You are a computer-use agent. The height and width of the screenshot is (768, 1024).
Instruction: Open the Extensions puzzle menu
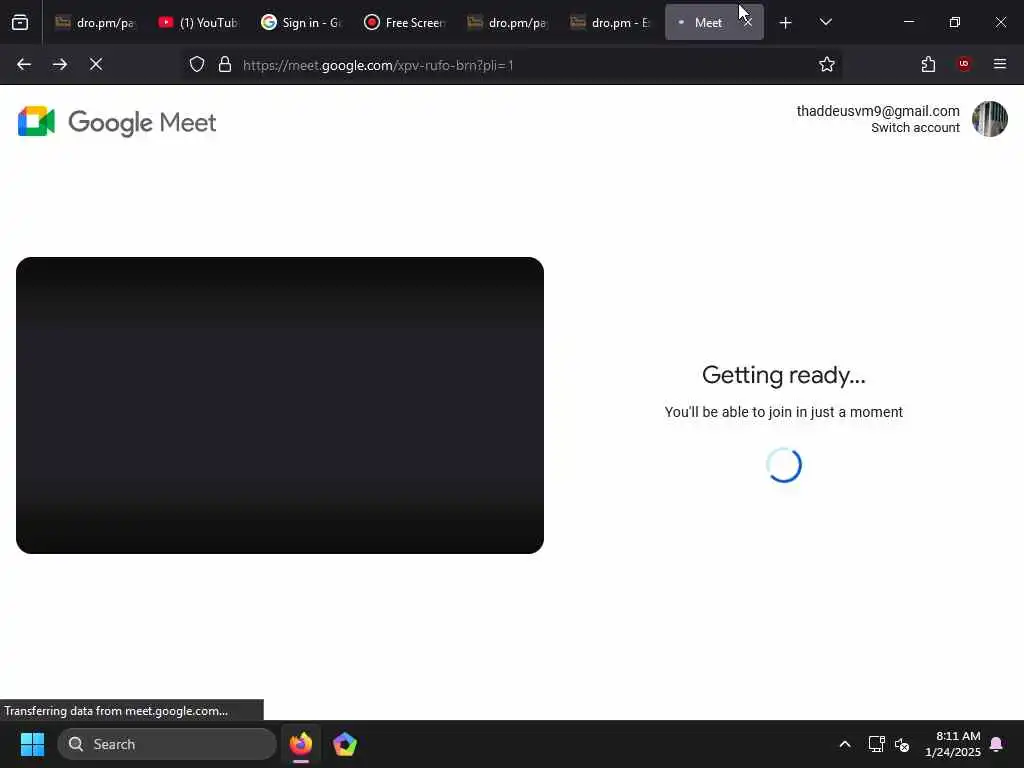pos(928,65)
